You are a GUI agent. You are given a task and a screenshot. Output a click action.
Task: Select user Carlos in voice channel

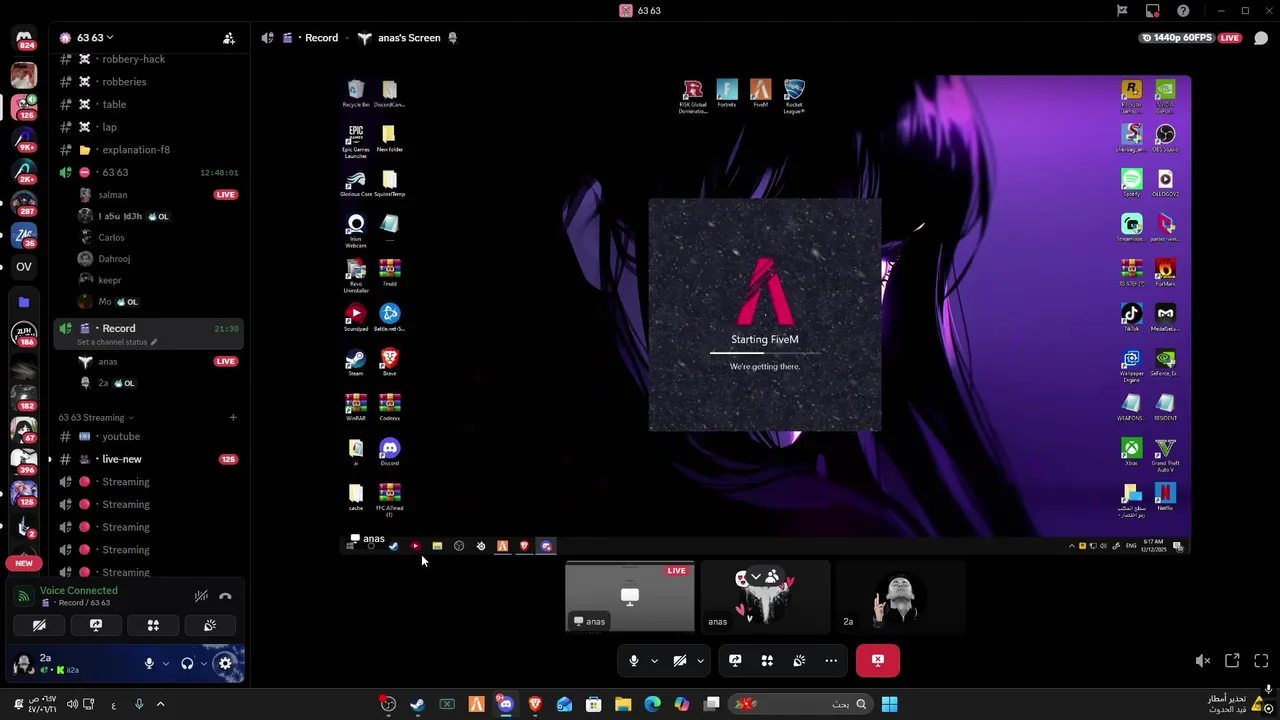(x=111, y=237)
